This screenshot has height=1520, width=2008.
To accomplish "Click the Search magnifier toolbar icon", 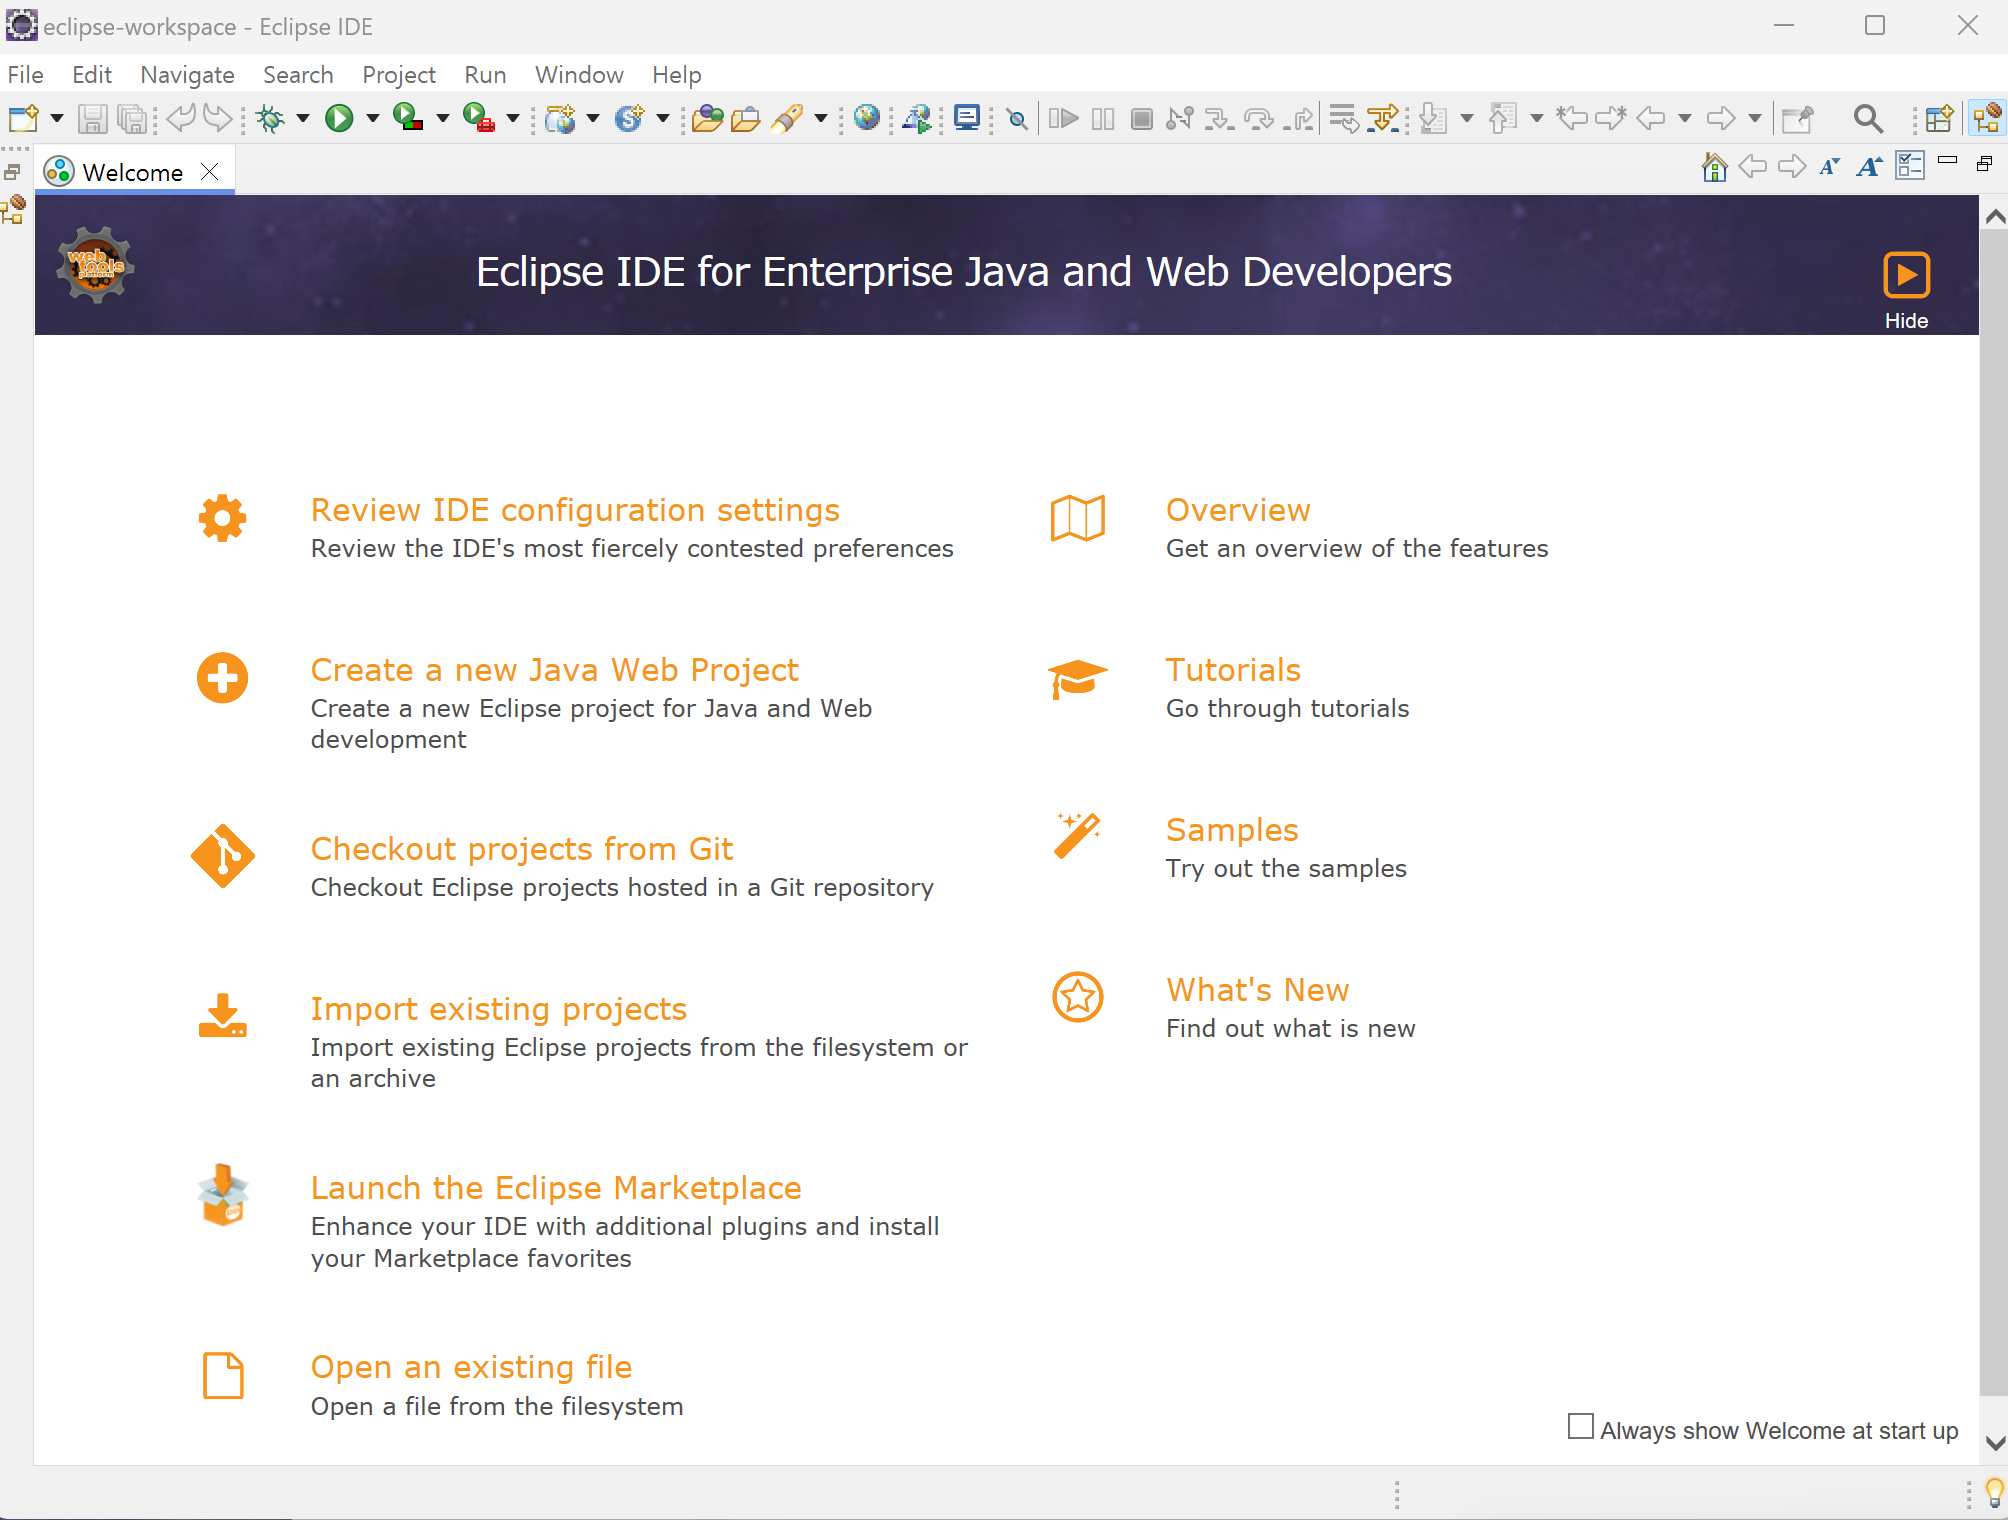I will click(1867, 119).
